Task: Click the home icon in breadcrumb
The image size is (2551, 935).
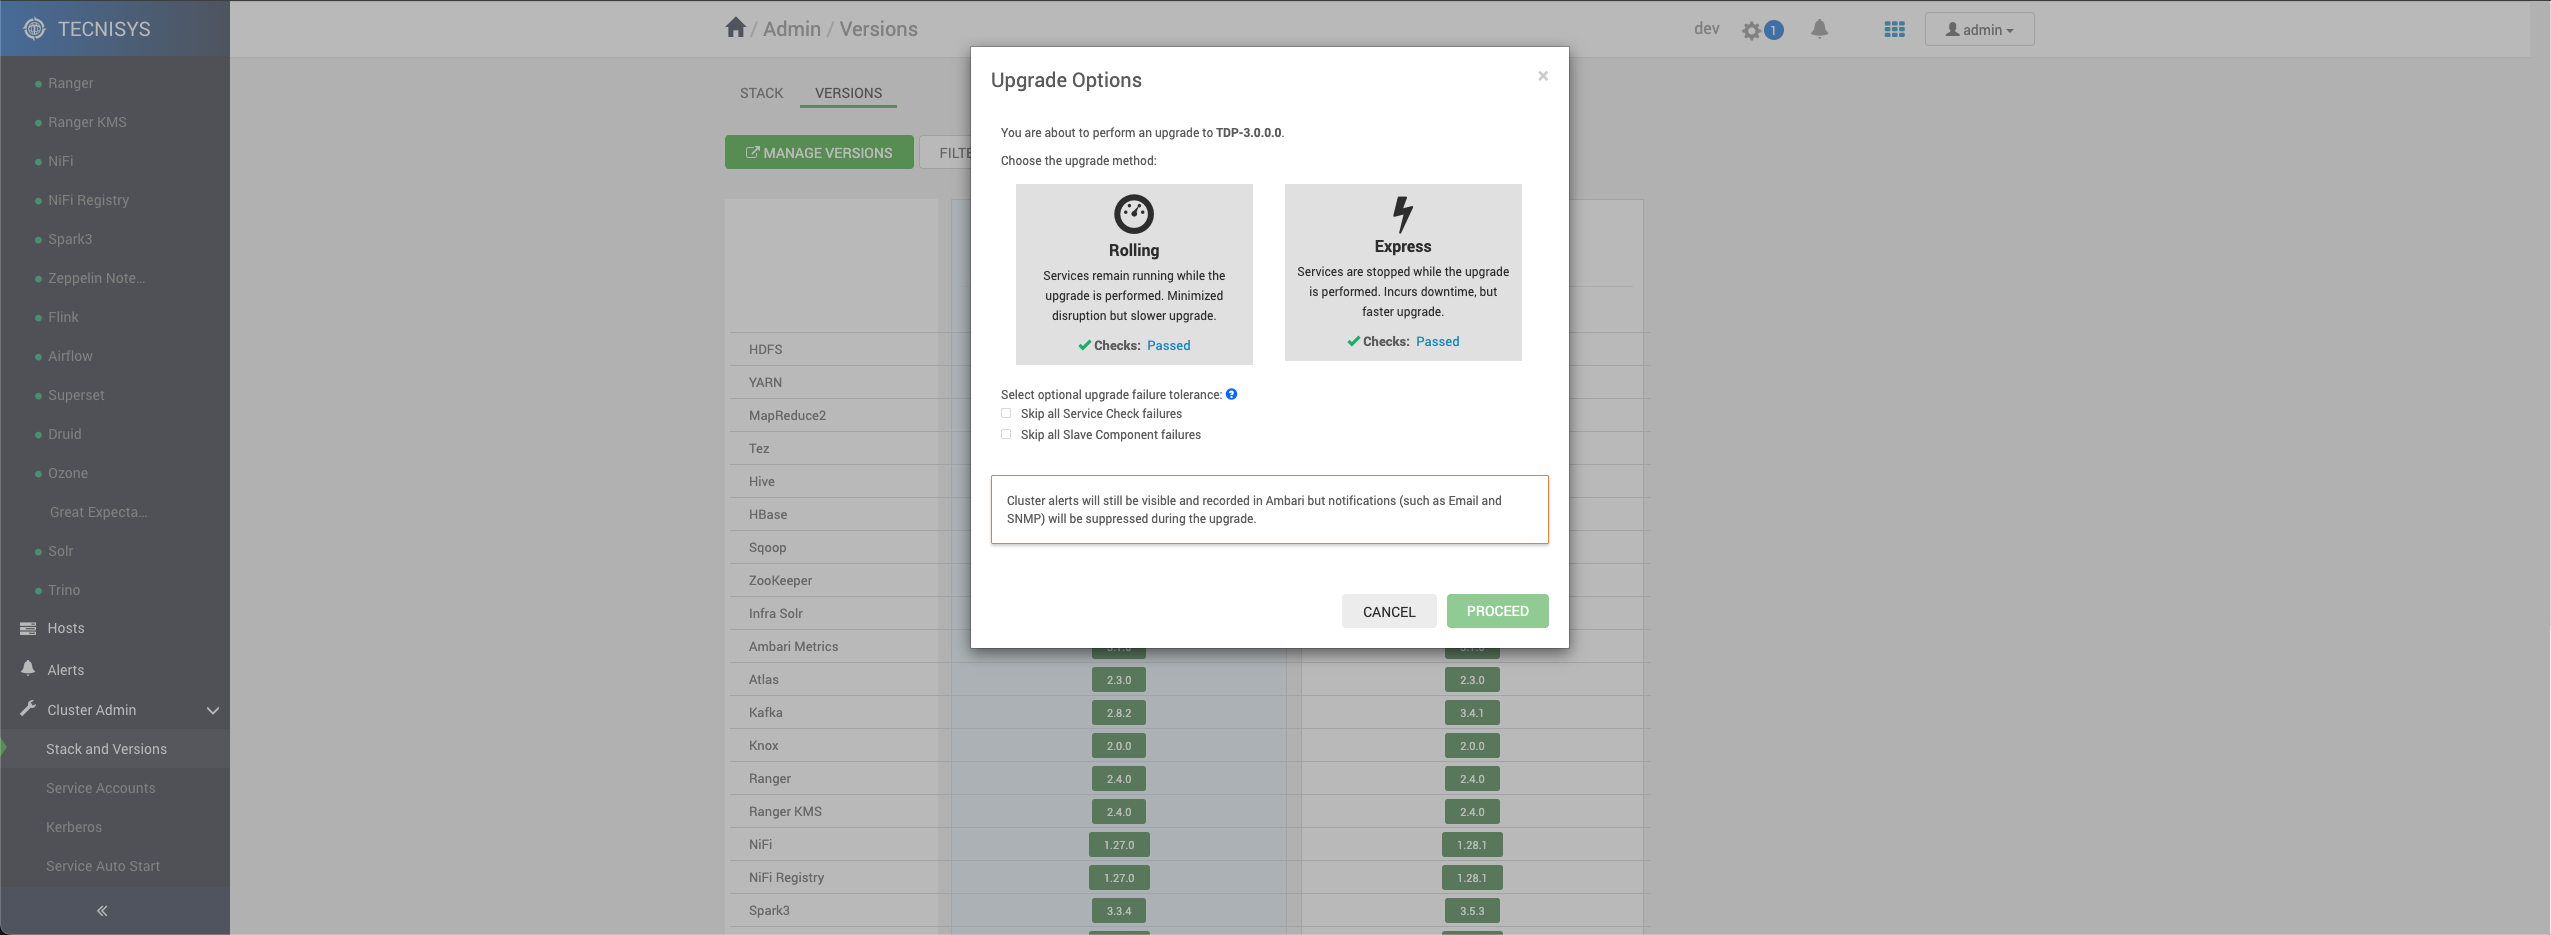Action: (735, 28)
